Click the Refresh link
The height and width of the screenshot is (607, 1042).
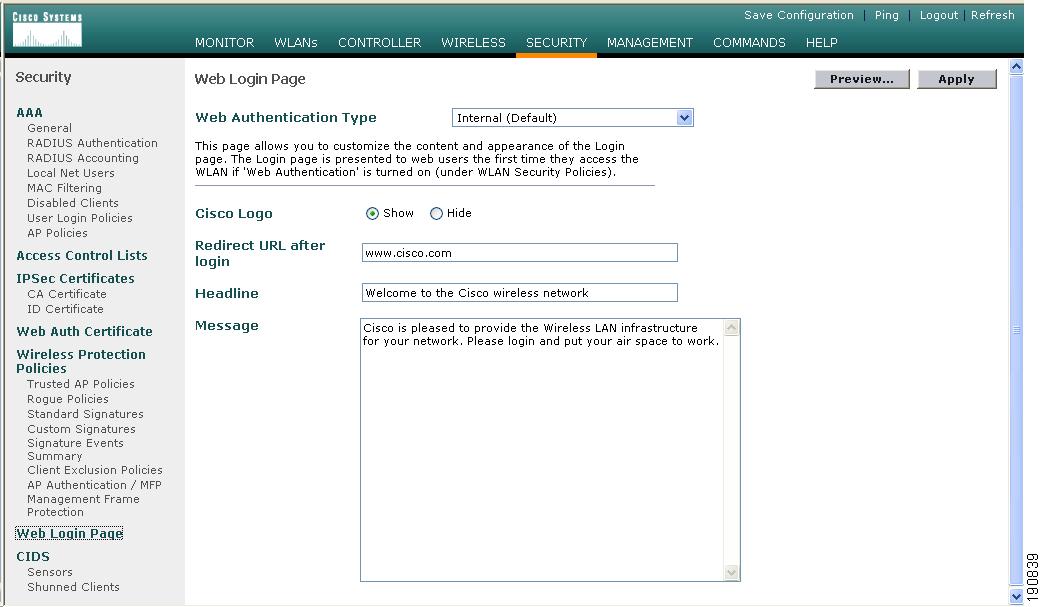tap(993, 15)
